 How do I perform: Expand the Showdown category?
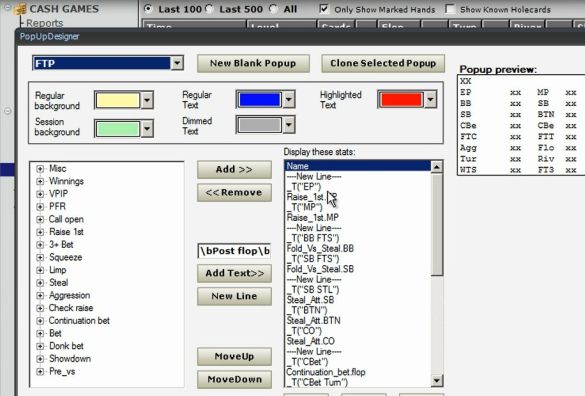pos(40,359)
